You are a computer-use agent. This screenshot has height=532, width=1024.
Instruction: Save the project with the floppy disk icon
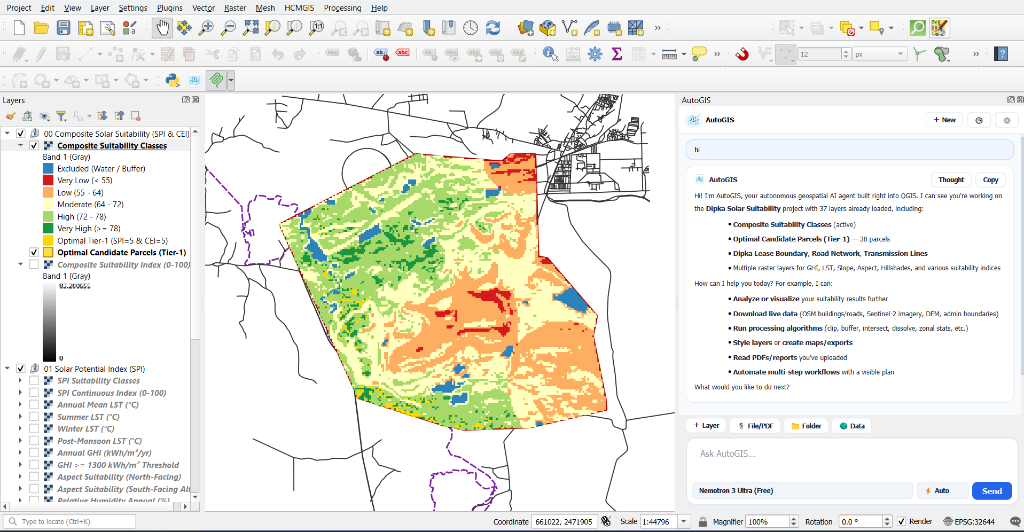63,28
